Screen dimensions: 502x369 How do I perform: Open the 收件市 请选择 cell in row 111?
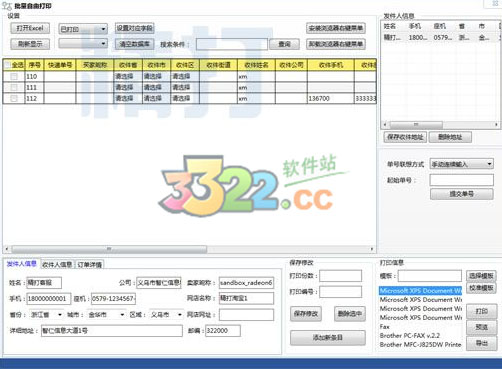(x=157, y=87)
